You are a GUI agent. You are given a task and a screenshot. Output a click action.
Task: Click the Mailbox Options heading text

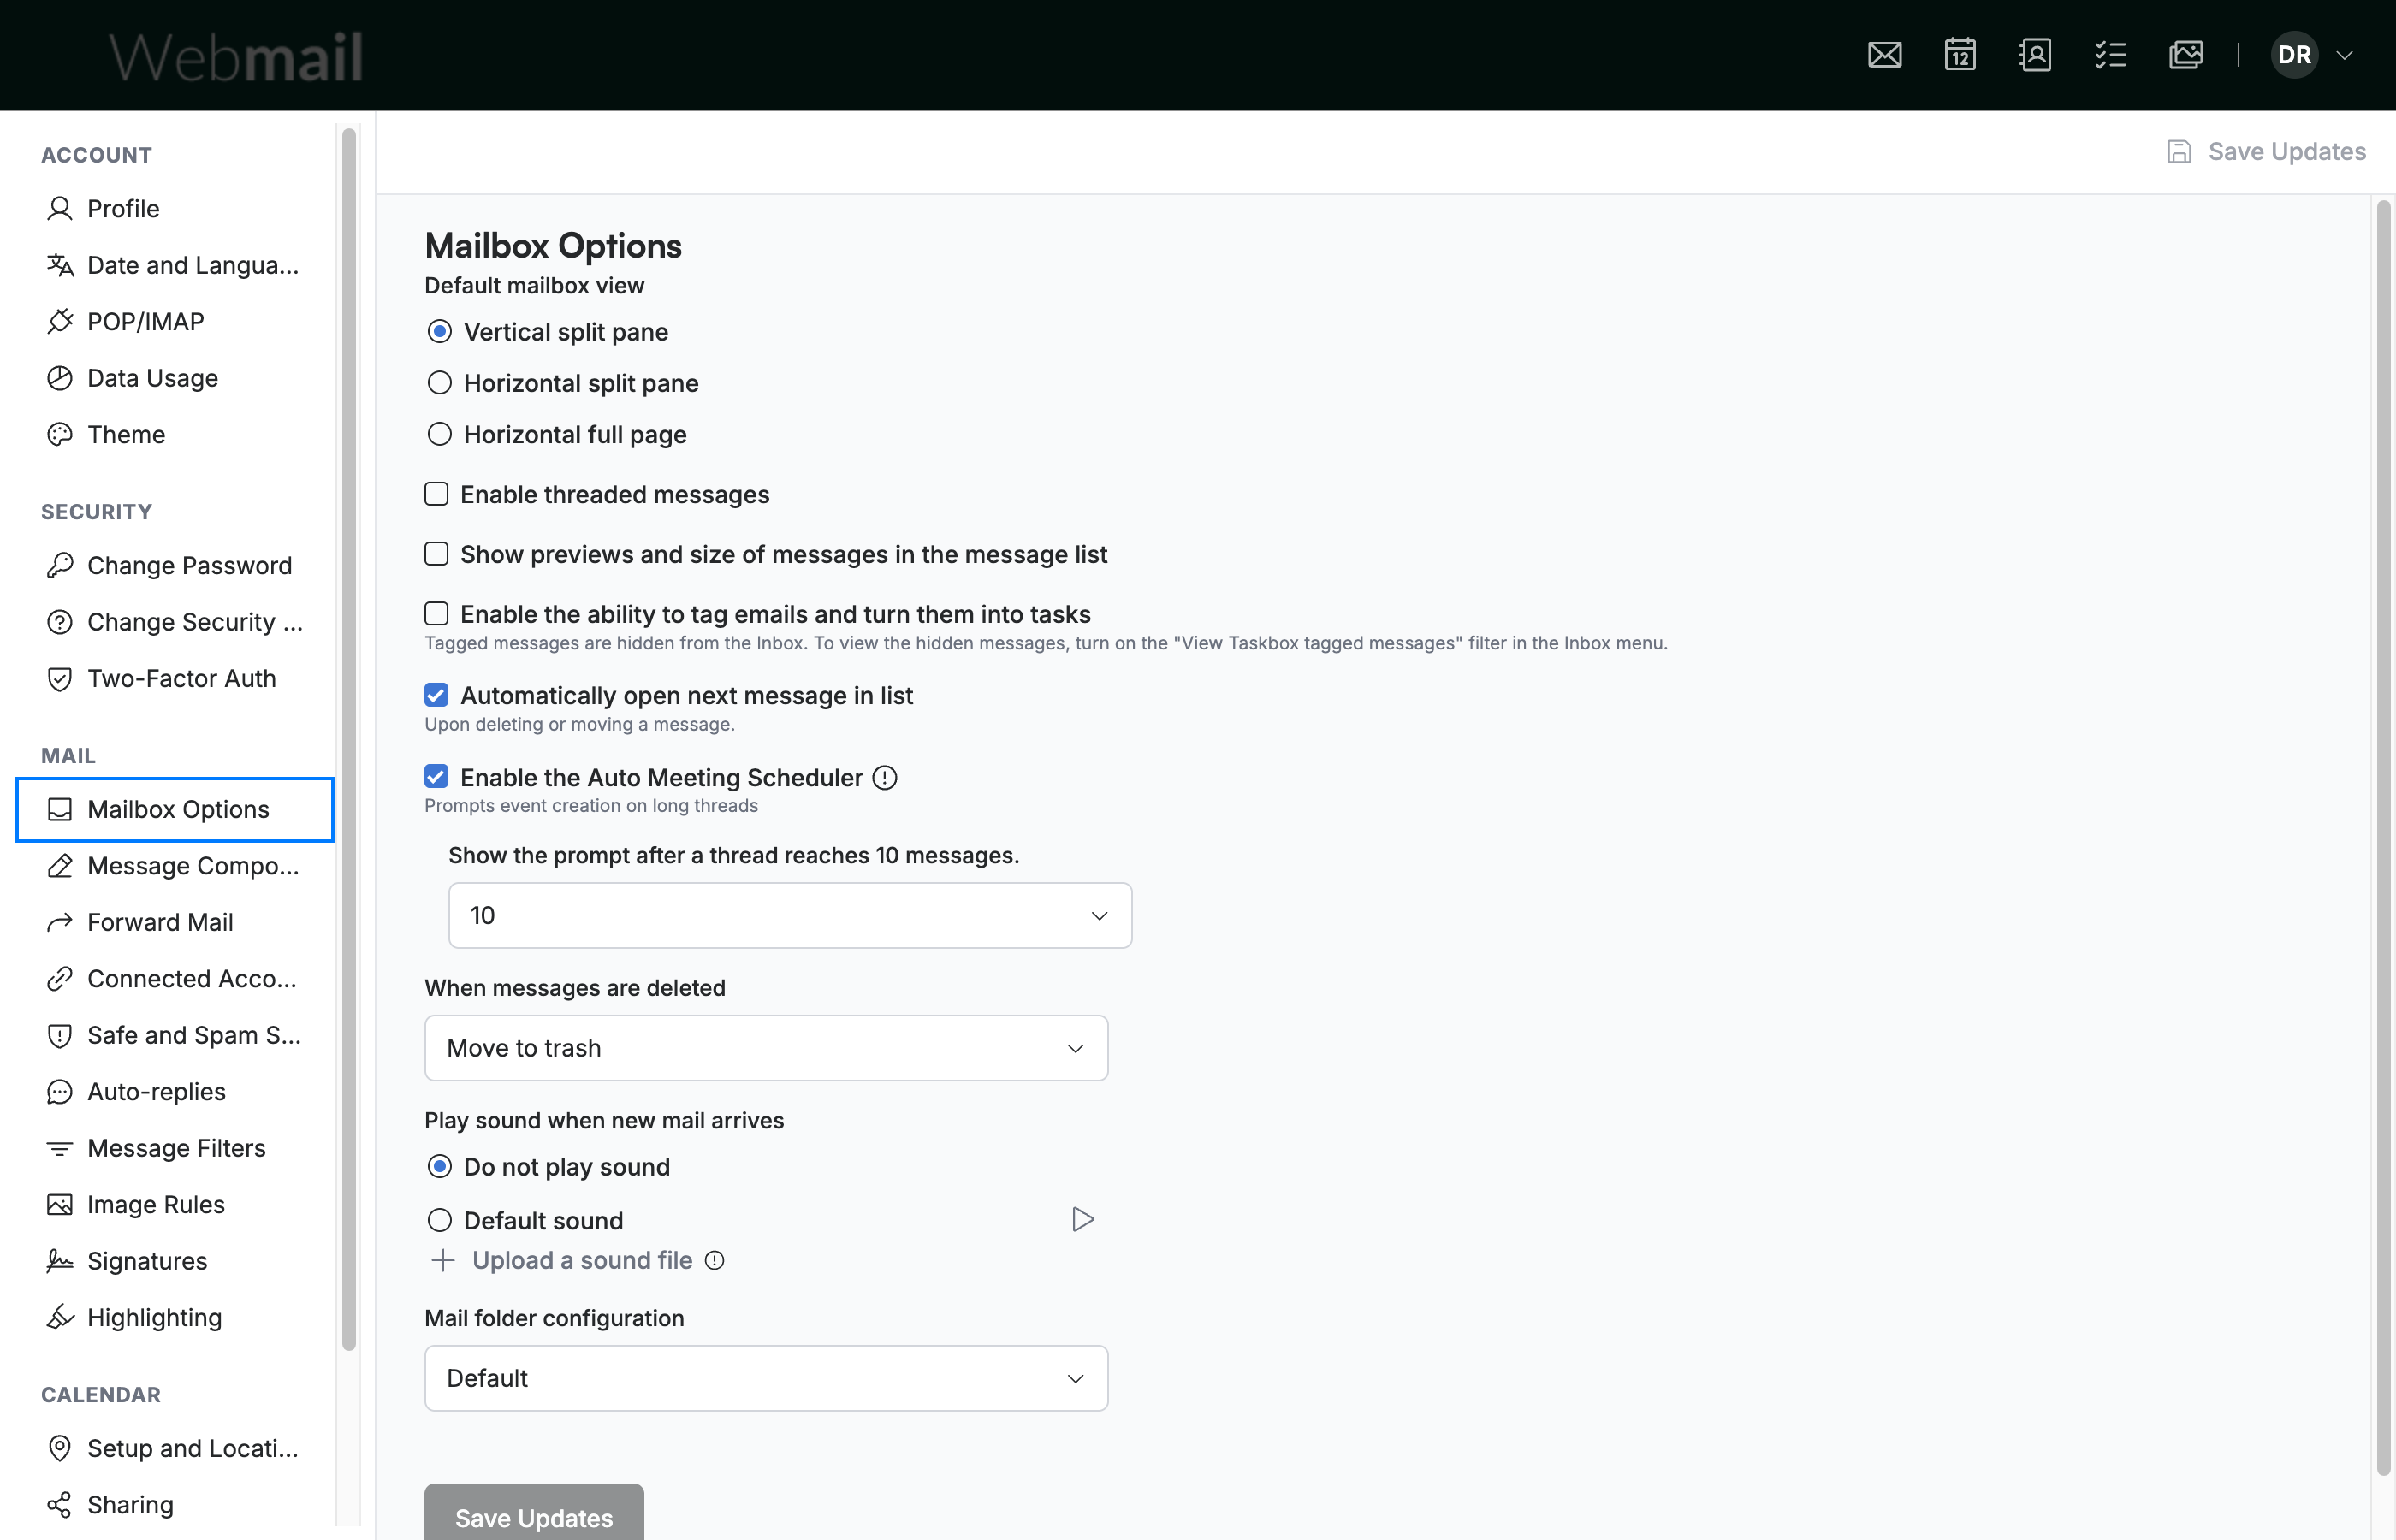[x=553, y=245]
